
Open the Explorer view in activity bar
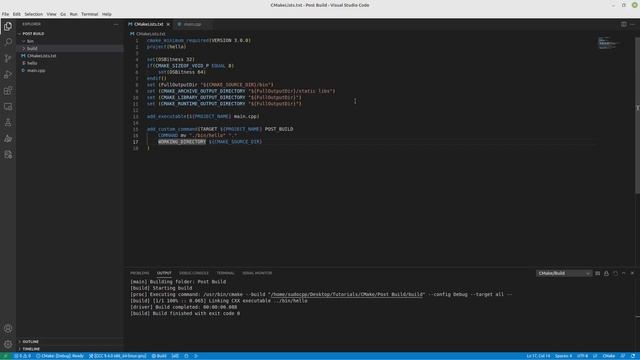point(8,27)
